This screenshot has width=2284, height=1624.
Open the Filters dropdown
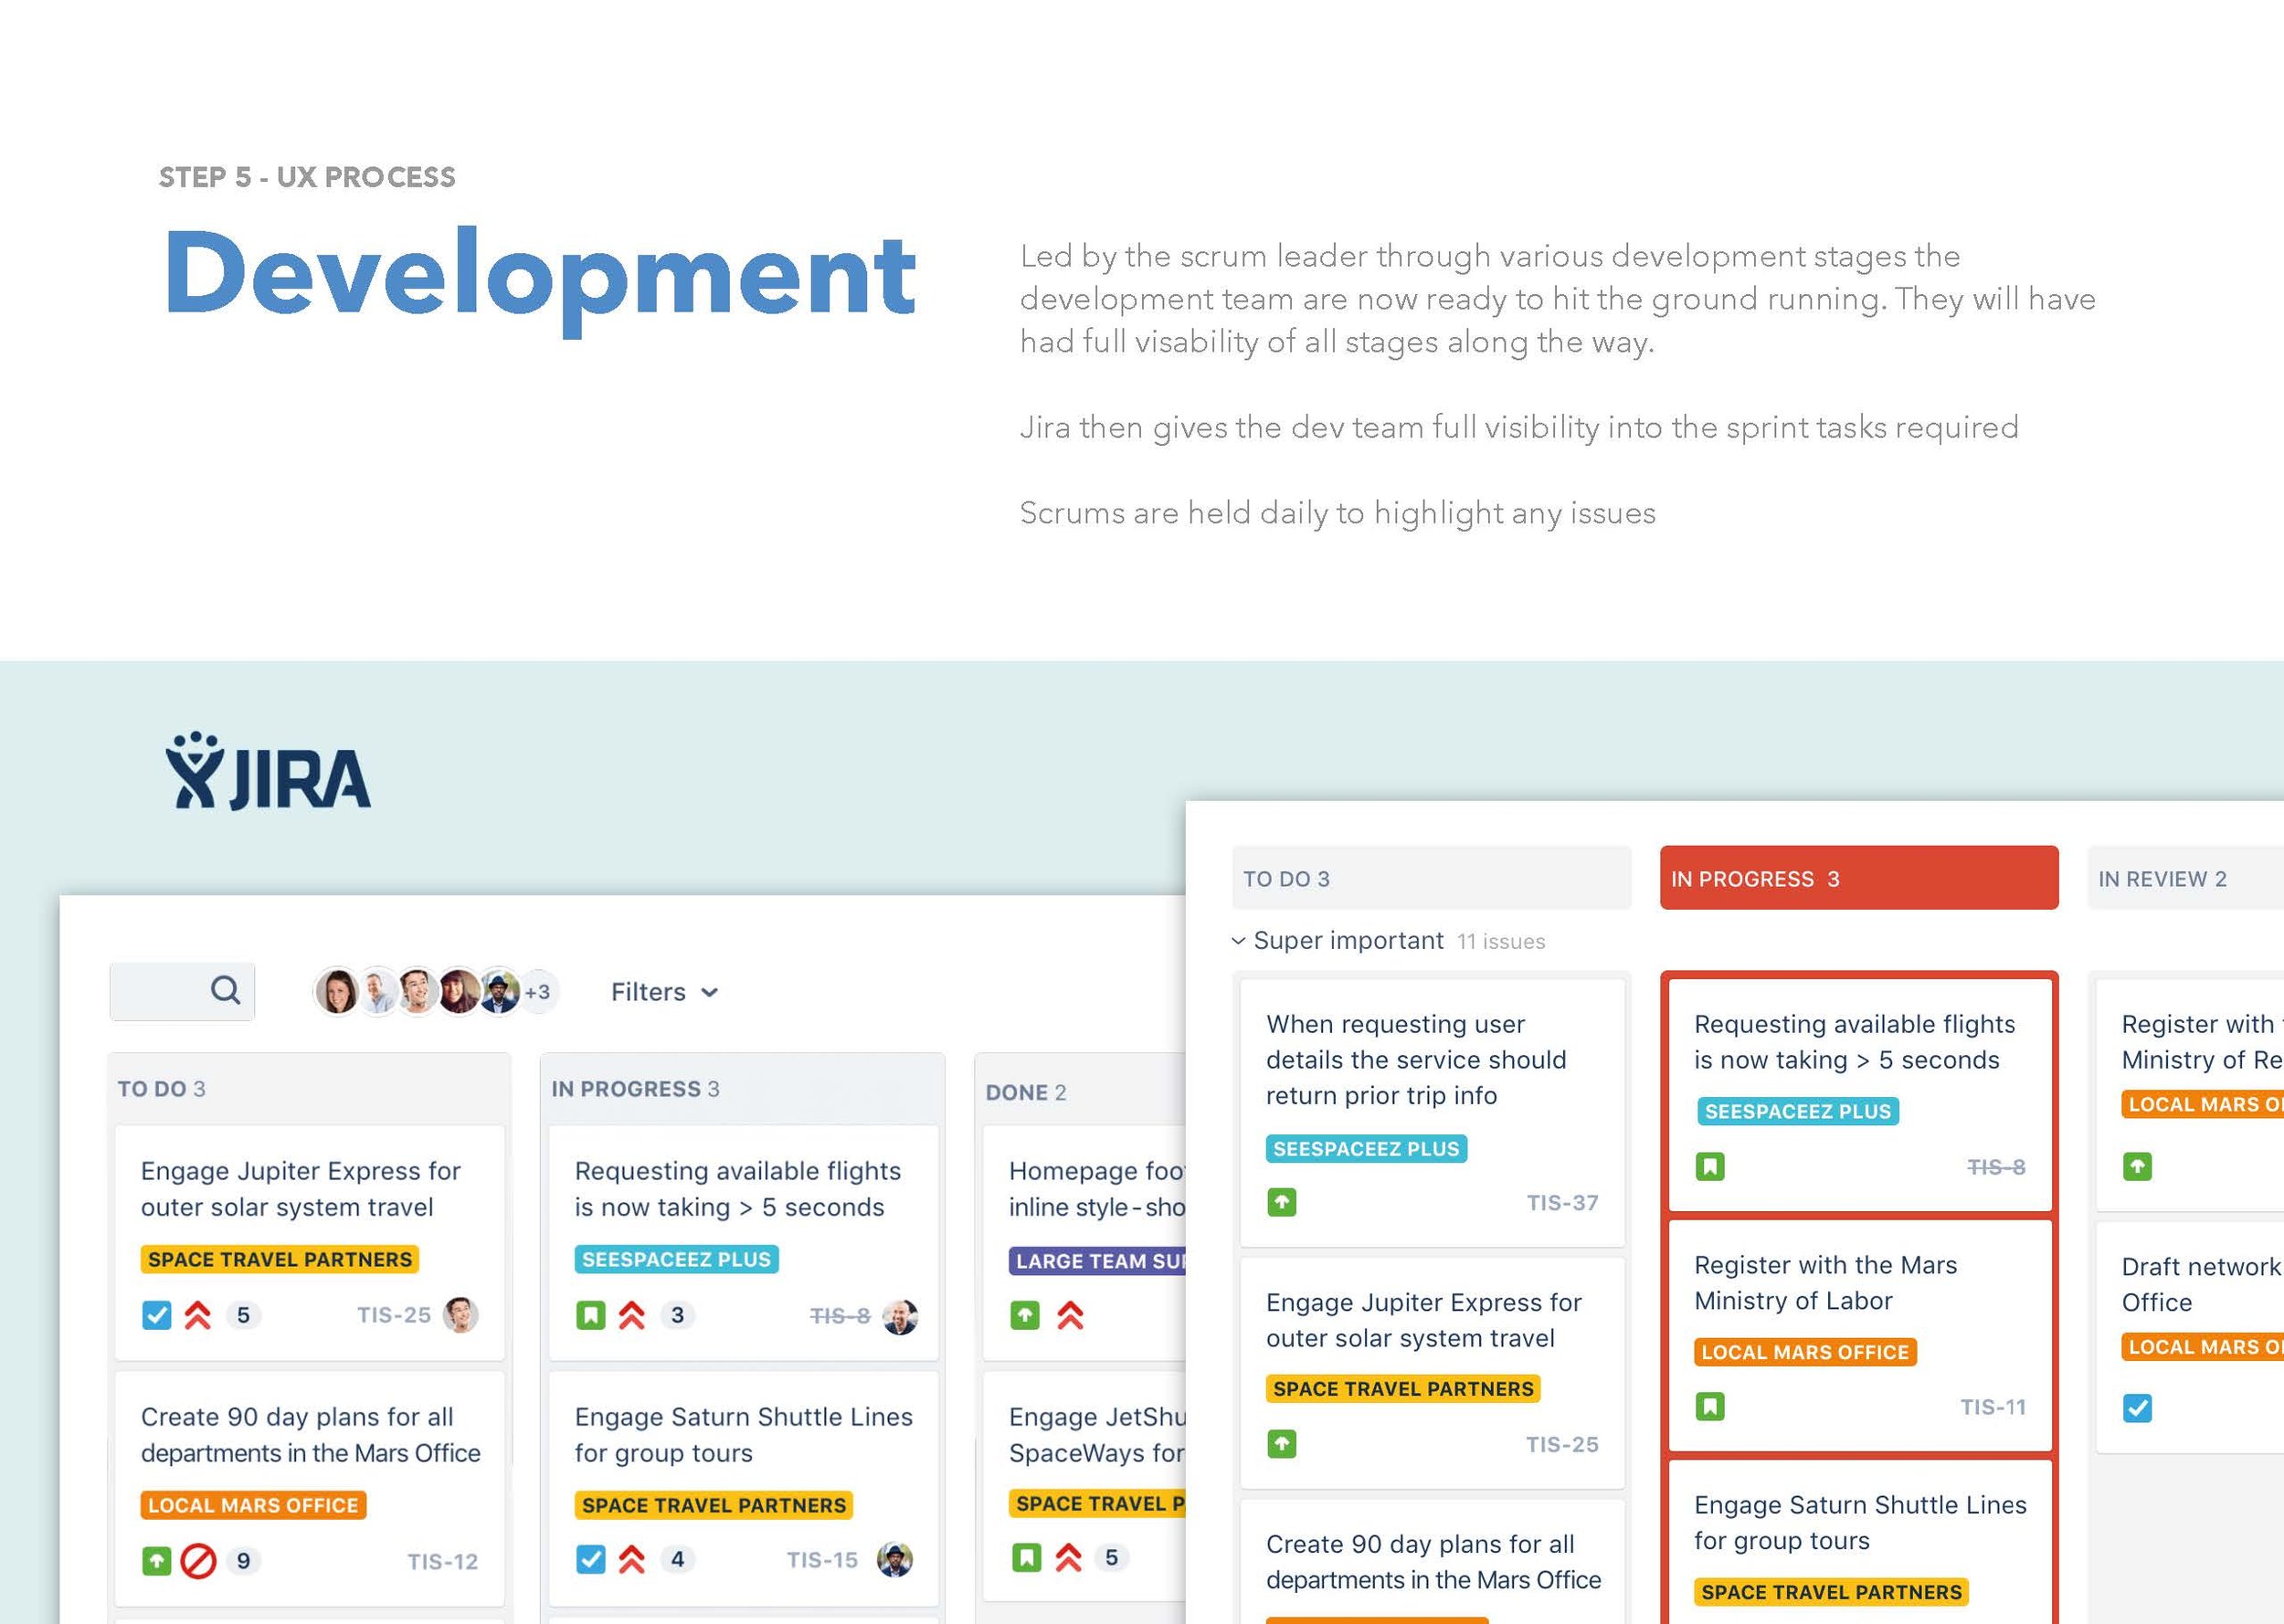[x=665, y=992]
